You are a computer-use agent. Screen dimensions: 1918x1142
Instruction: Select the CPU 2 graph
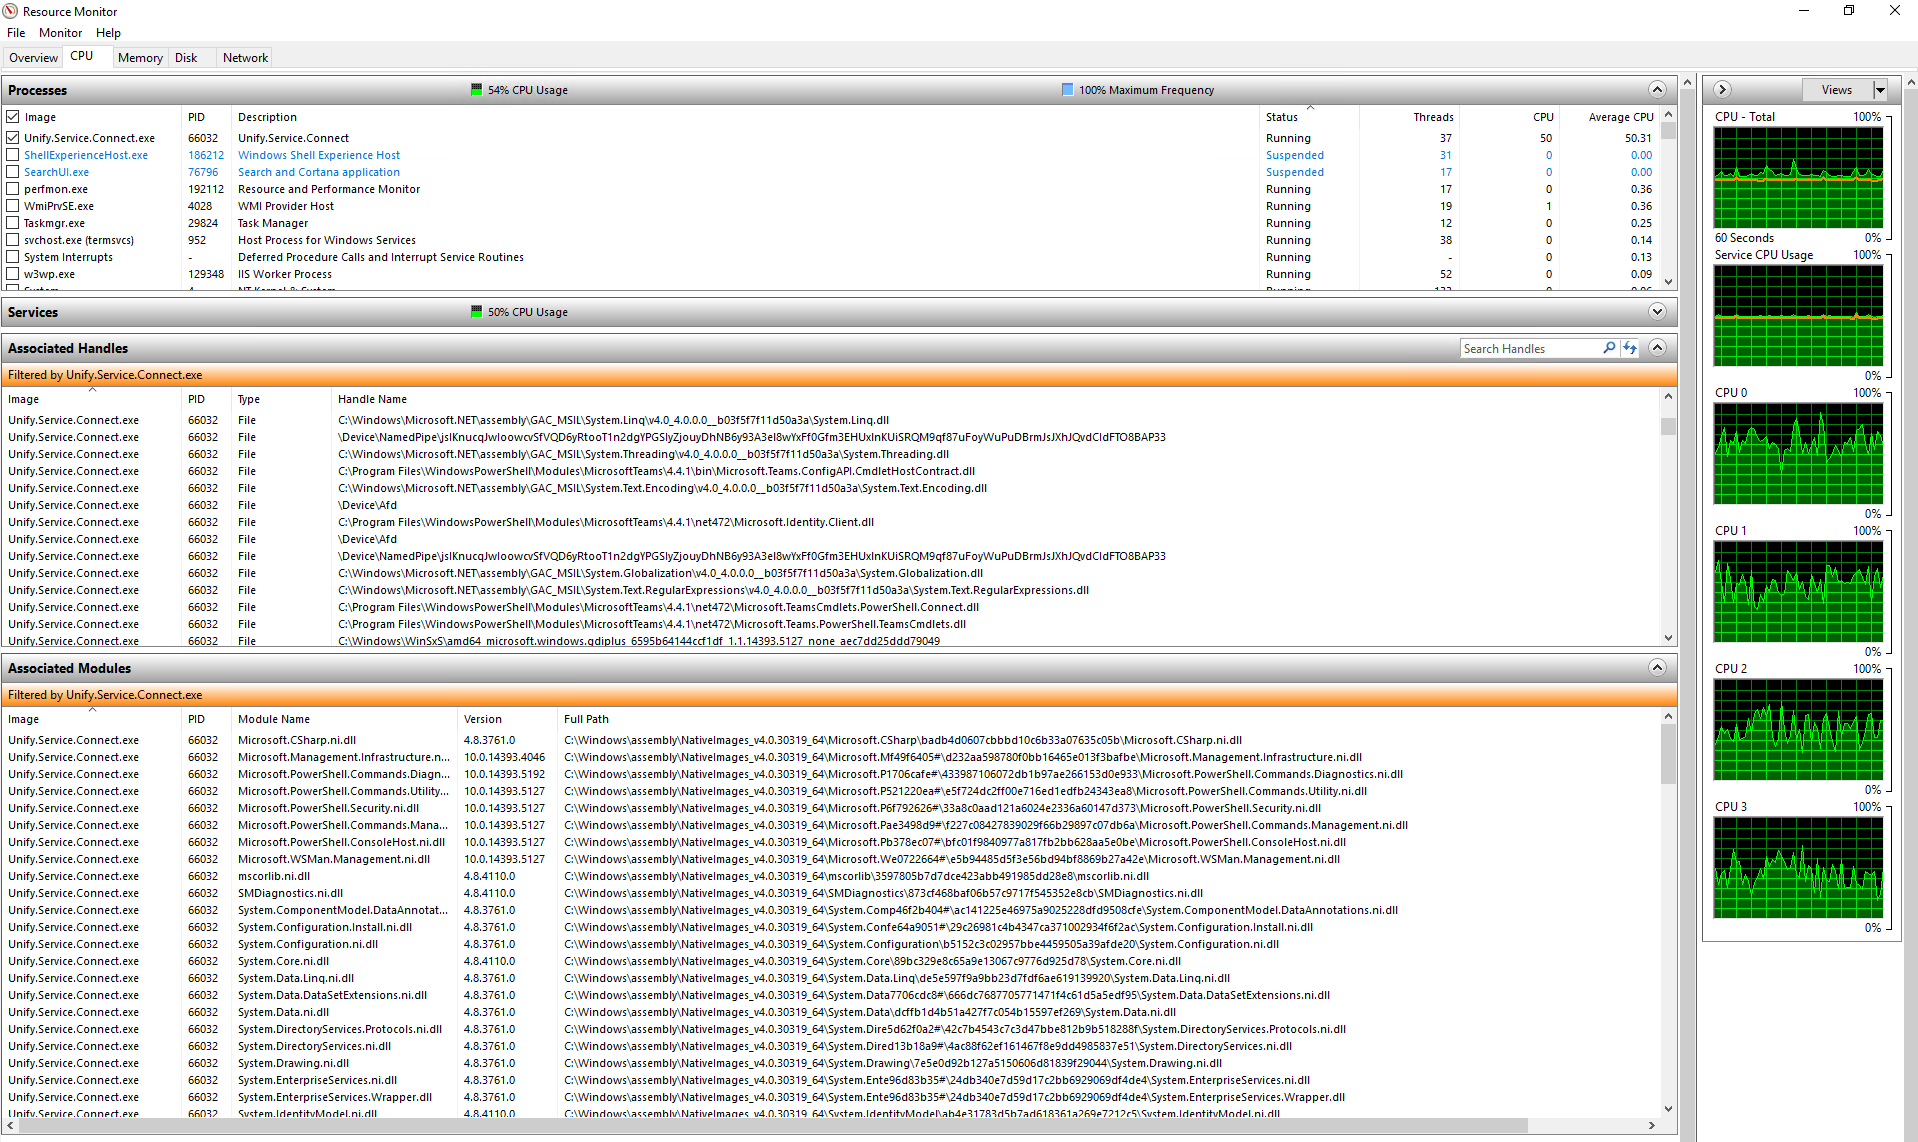[x=1798, y=730]
